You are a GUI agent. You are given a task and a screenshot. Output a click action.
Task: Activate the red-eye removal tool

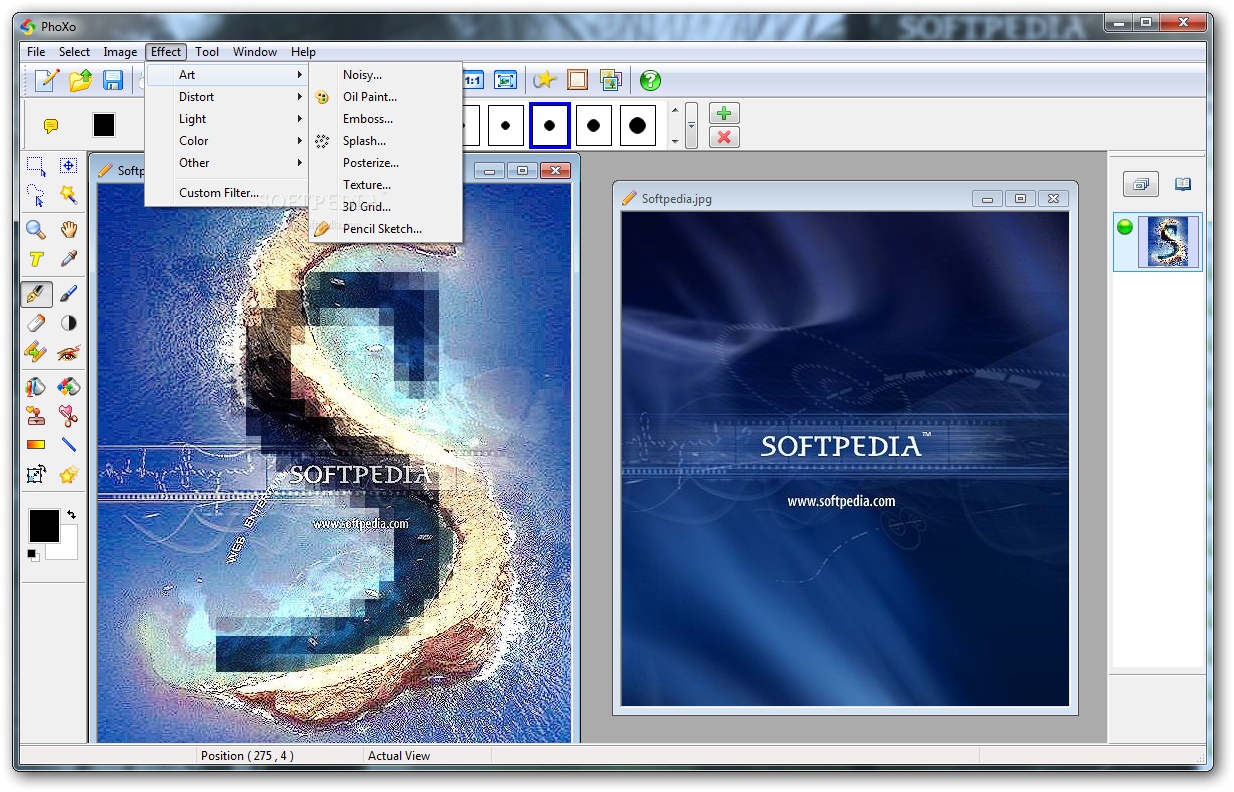(68, 352)
